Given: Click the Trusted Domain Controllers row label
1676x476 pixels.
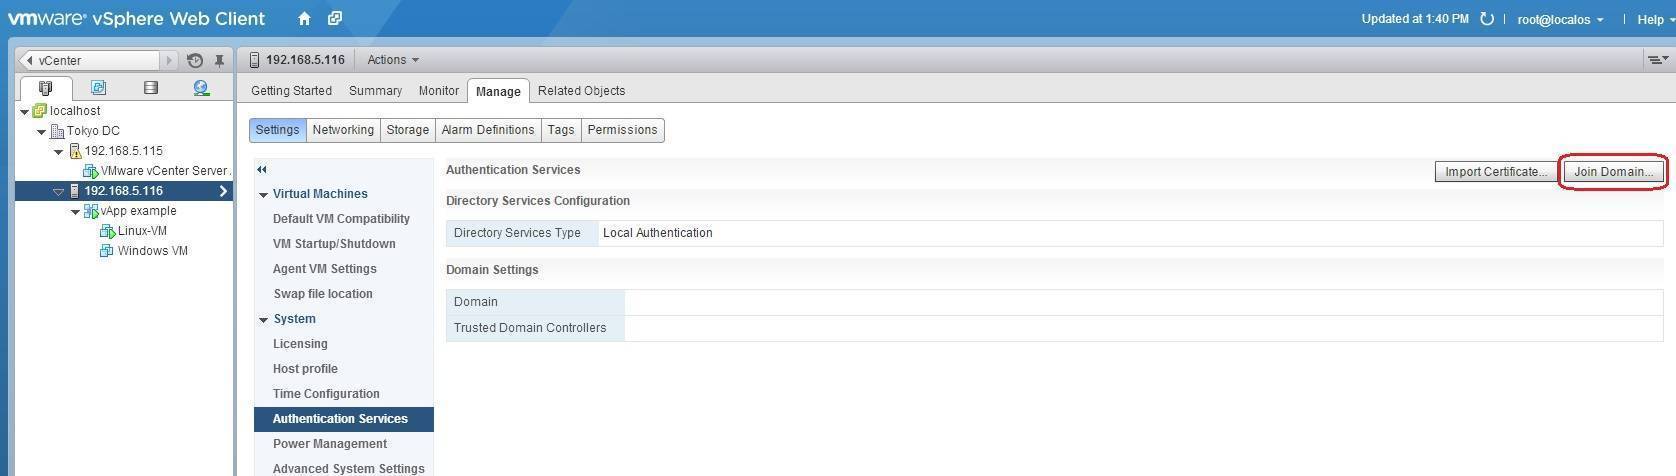Looking at the screenshot, I should point(530,328).
